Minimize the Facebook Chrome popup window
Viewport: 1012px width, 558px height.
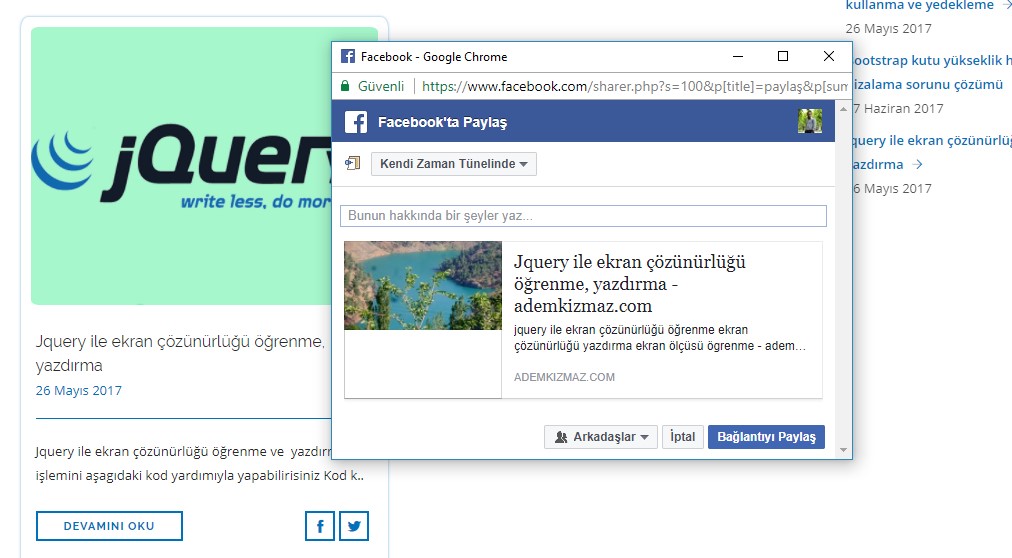click(x=738, y=56)
